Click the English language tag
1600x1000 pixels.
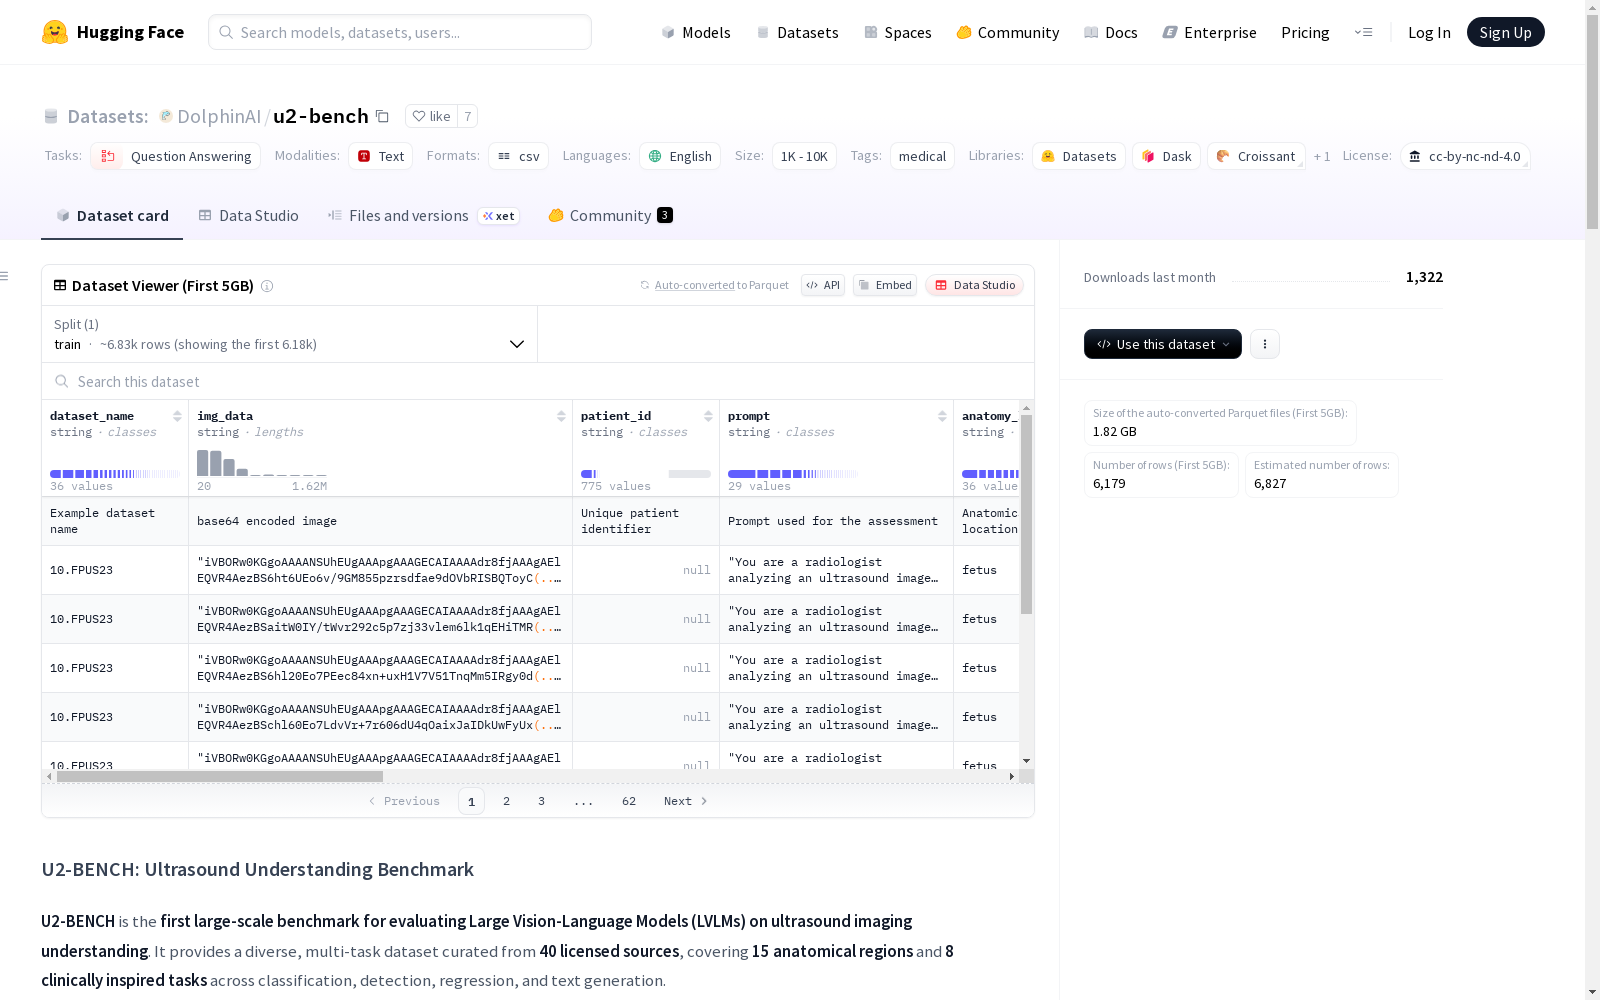pyautogui.click(x=680, y=156)
